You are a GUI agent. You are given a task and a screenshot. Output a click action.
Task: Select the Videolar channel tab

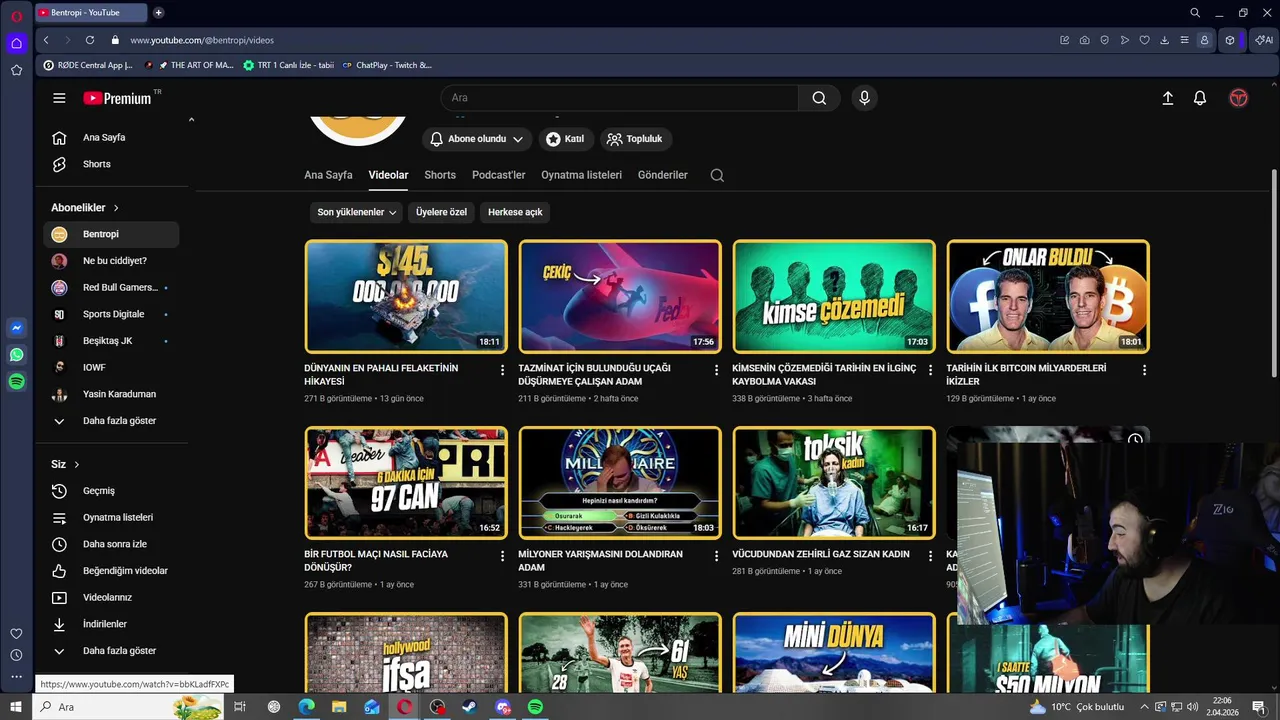tap(388, 175)
